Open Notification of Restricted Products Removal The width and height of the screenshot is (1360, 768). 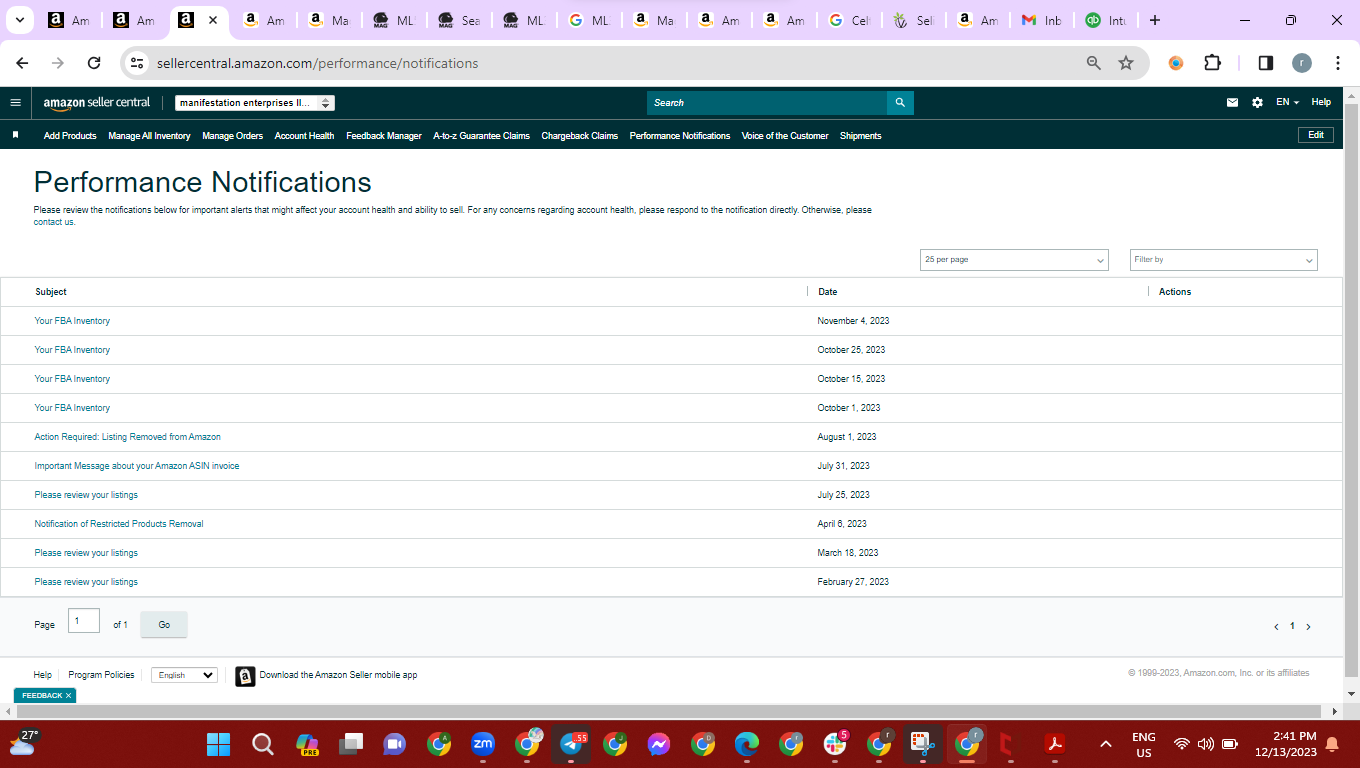[119, 524]
